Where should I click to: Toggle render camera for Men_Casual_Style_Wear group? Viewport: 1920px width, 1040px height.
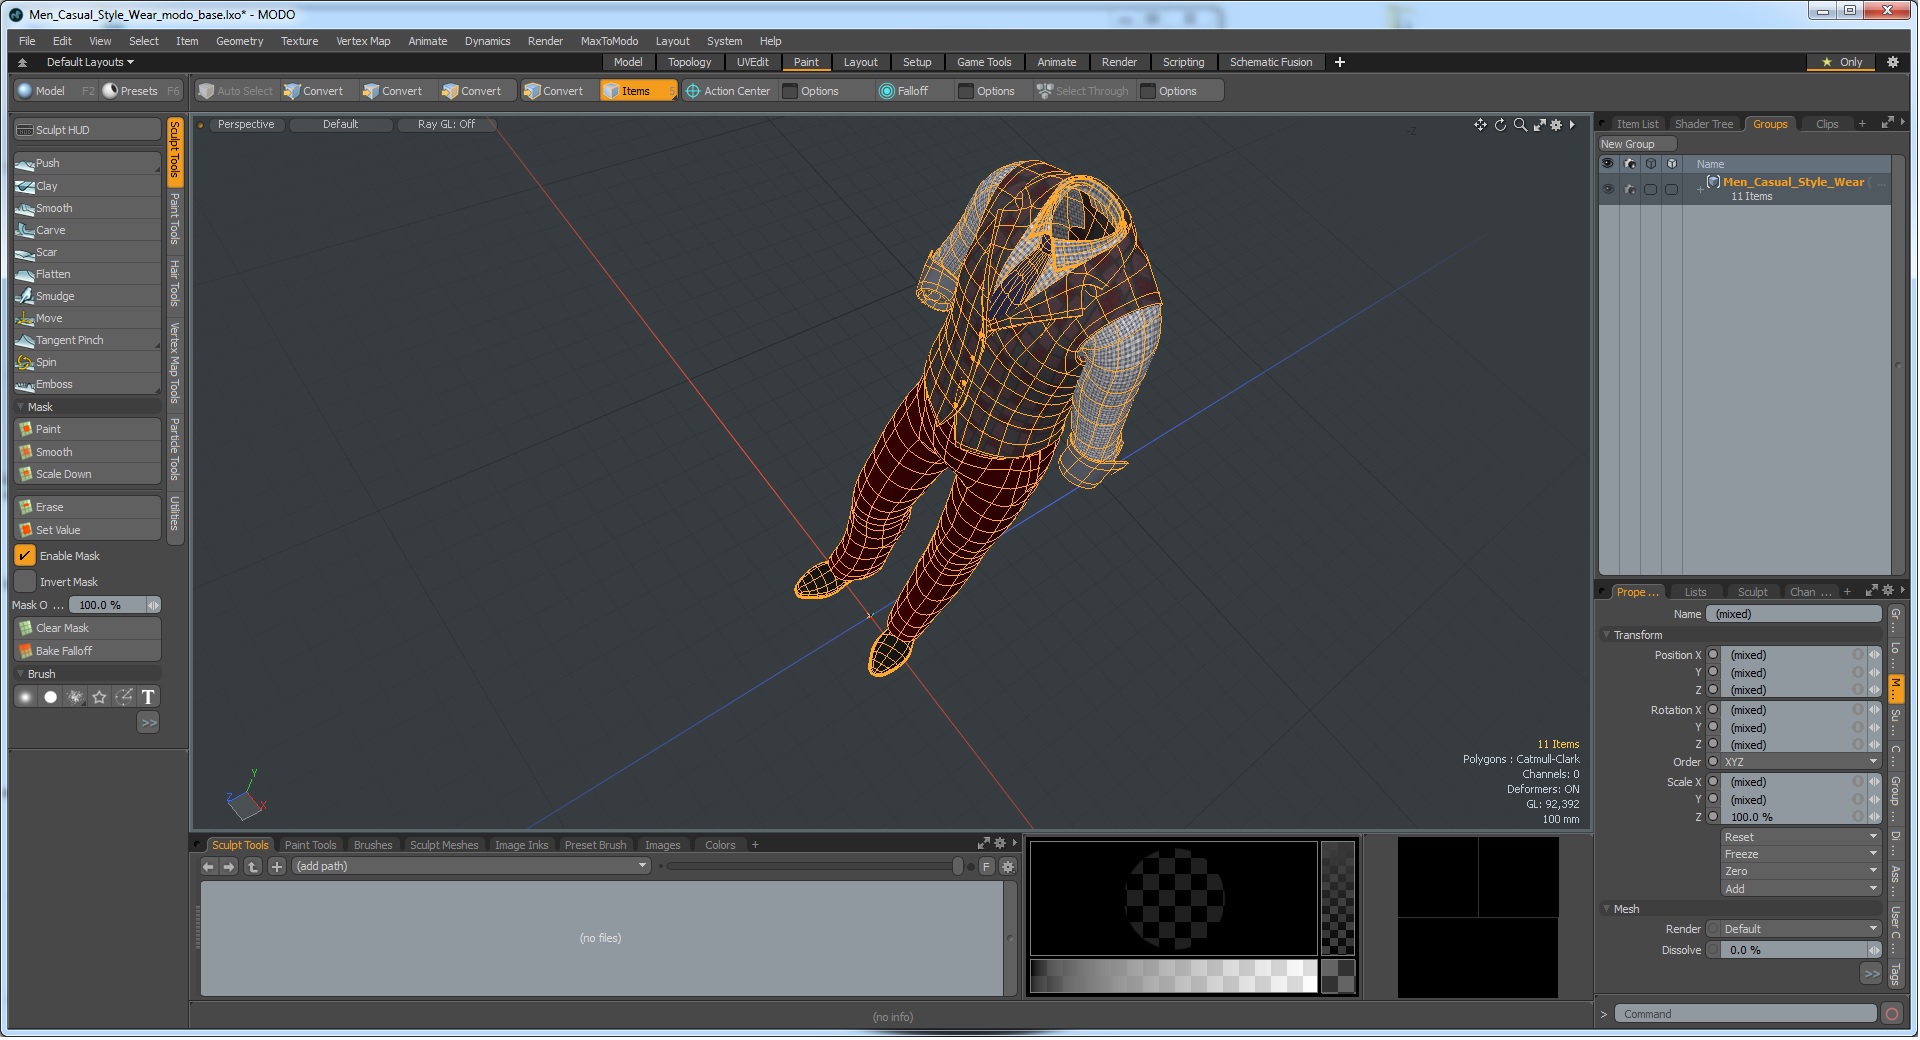pos(1630,189)
